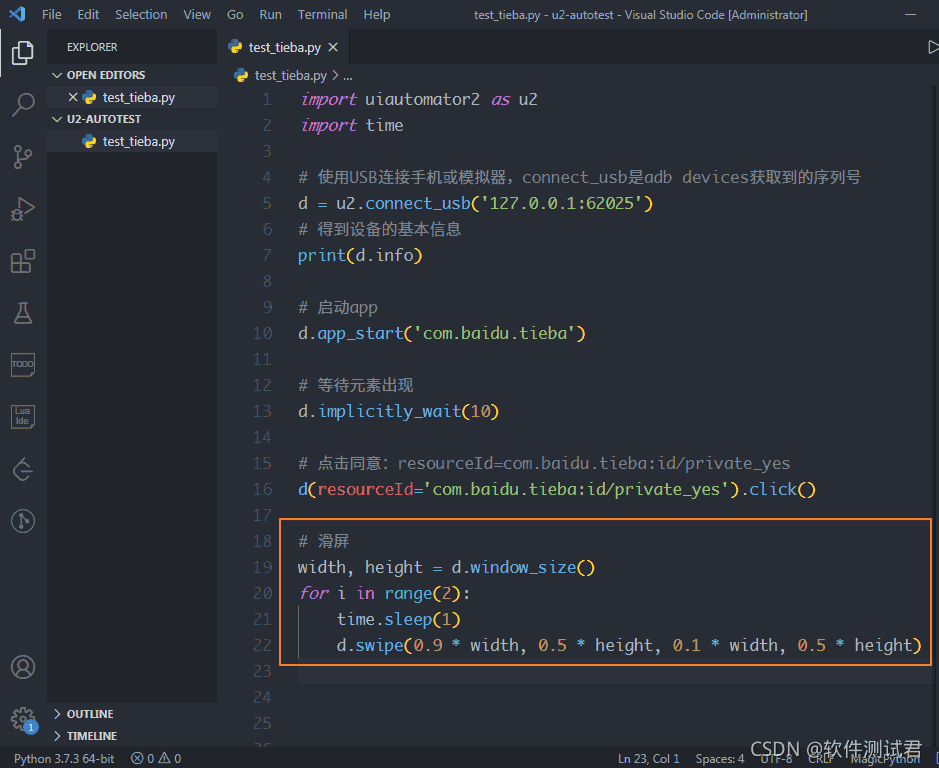Change the Python 3.7.3 interpreter
Image resolution: width=939 pixels, height=768 pixels.
[x=62, y=758]
